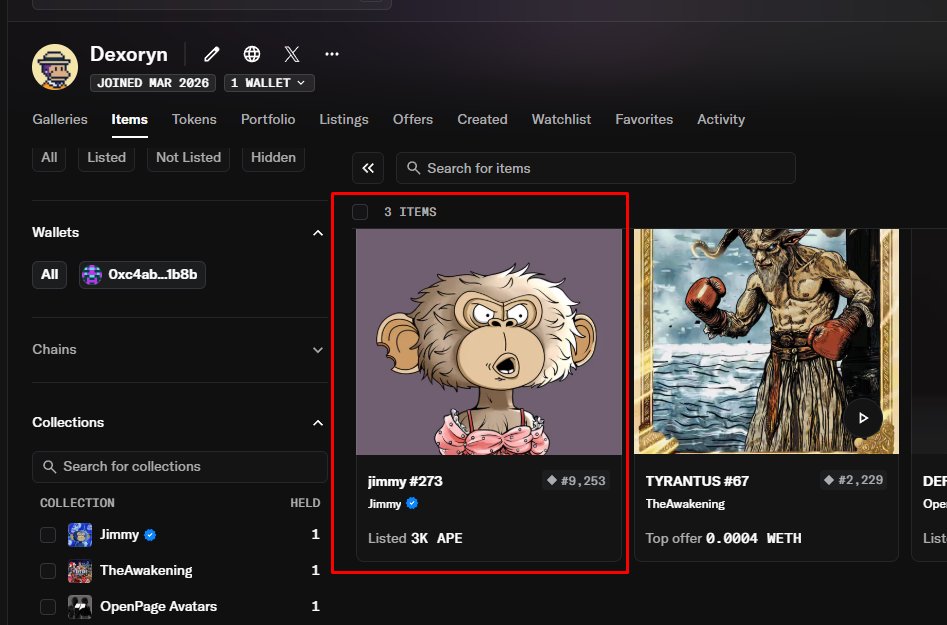The height and width of the screenshot is (625, 947).
Task: Open the X social link icon
Action: [292, 54]
